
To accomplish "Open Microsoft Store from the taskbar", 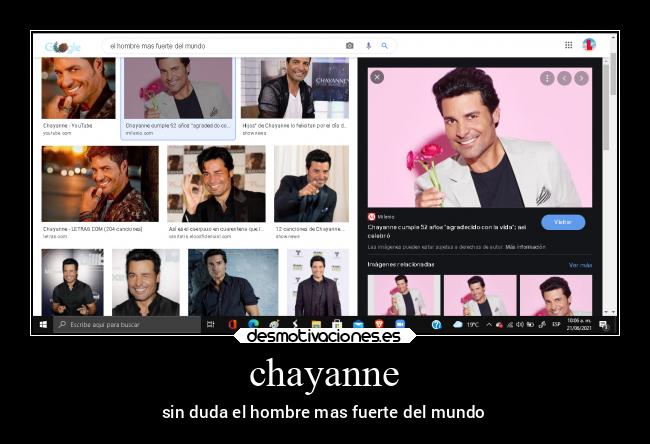I will pos(337,325).
